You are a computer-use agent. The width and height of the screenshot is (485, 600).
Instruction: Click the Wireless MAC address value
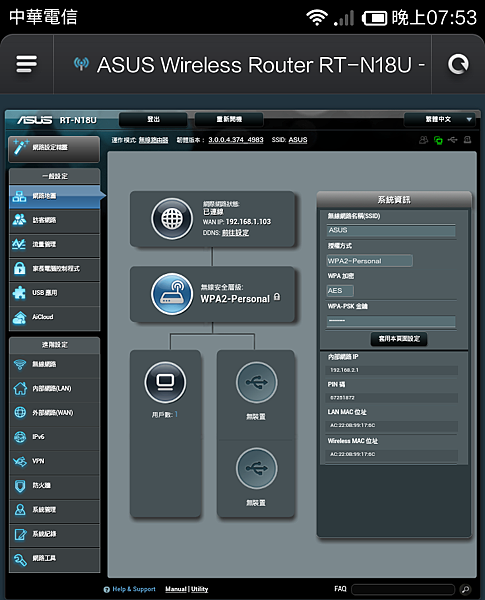tap(353, 454)
